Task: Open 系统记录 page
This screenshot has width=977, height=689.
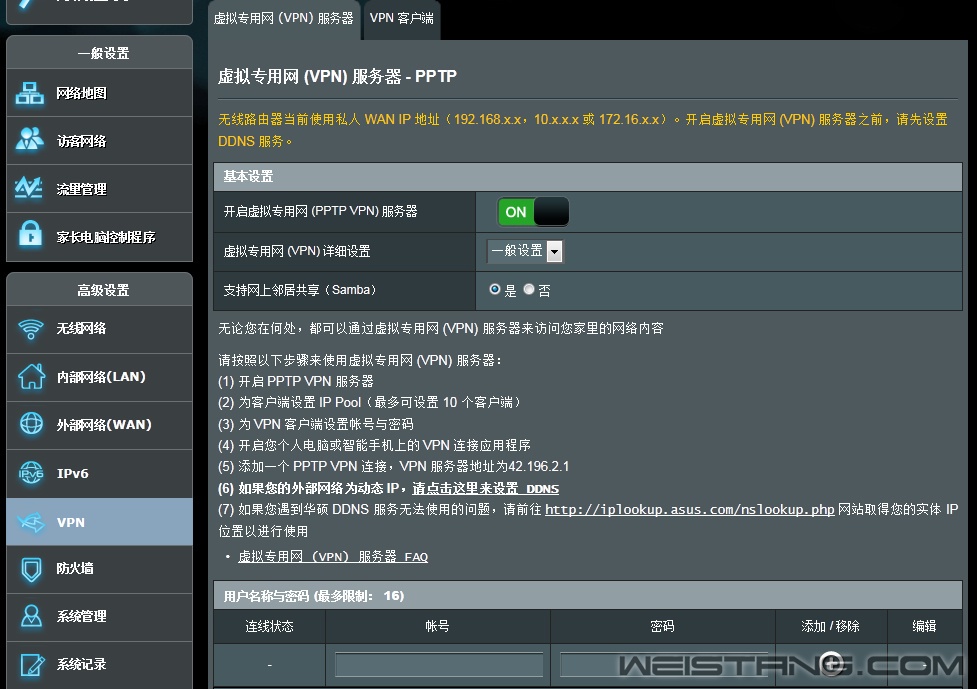Action: point(82,664)
